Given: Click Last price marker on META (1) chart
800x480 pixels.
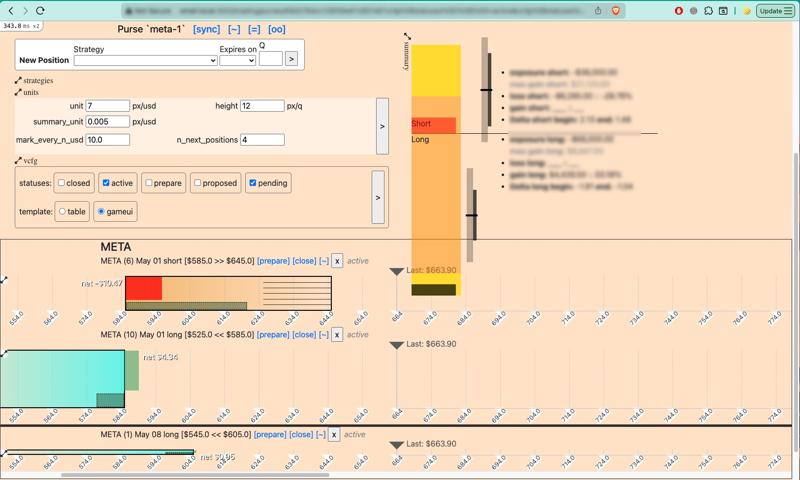Looking at the screenshot, I should click(x=396, y=445).
